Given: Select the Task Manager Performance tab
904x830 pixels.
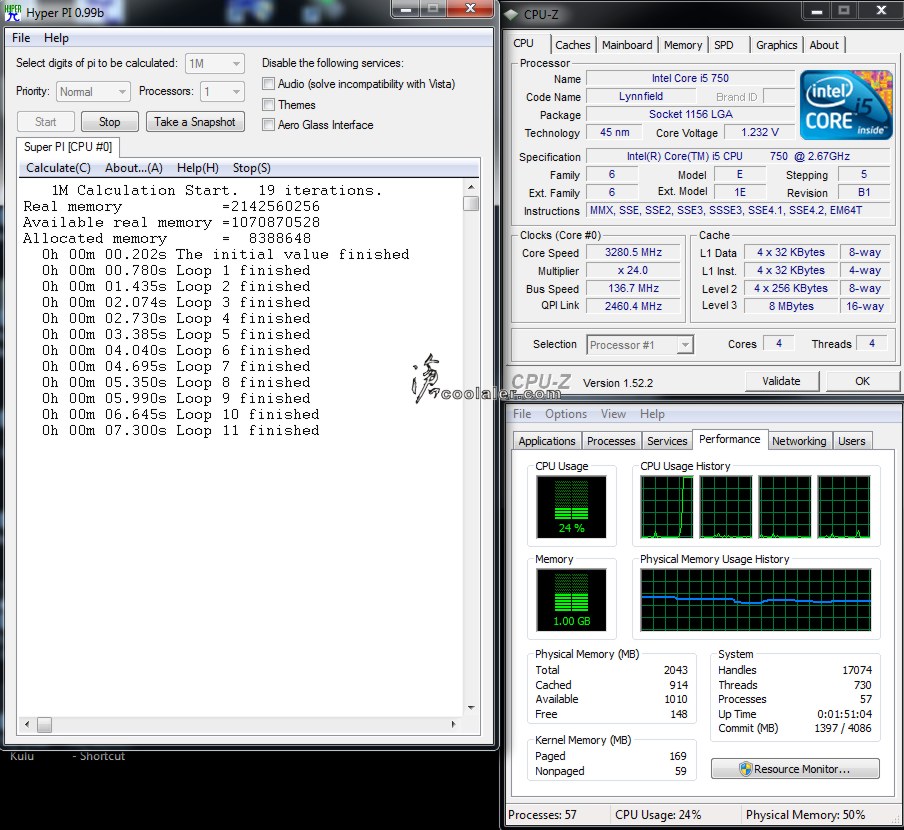Looking at the screenshot, I should (730, 439).
